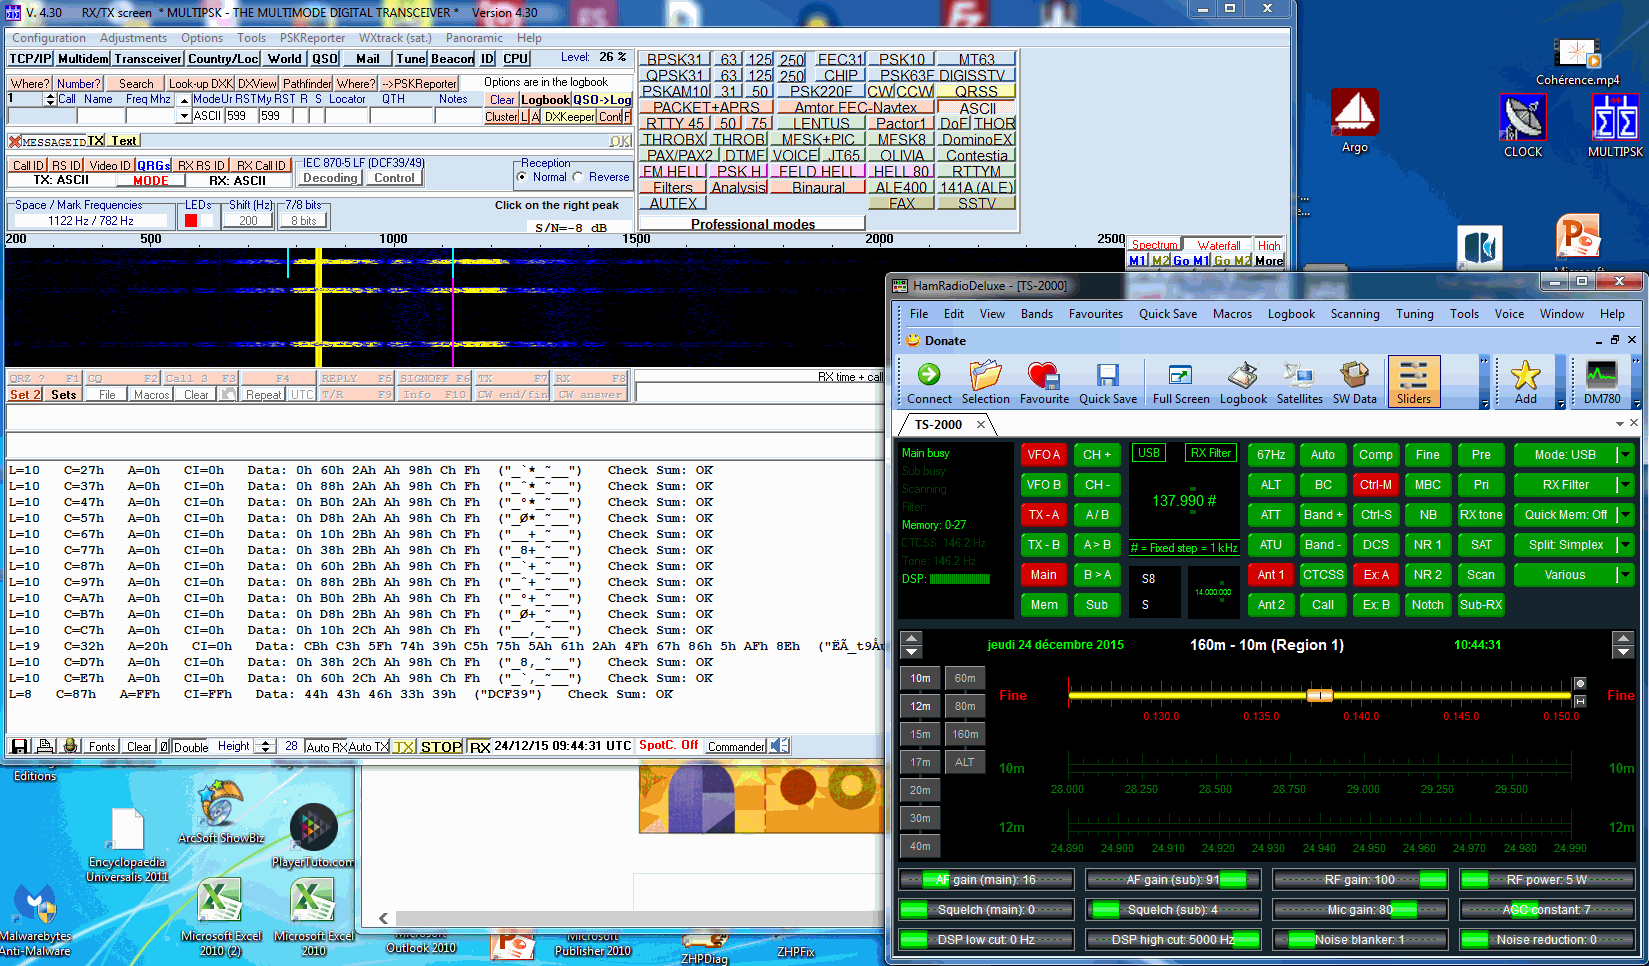Click the Look-up DXK button
Image resolution: width=1649 pixels, height=966 pixels.
[x=200, y=84]
